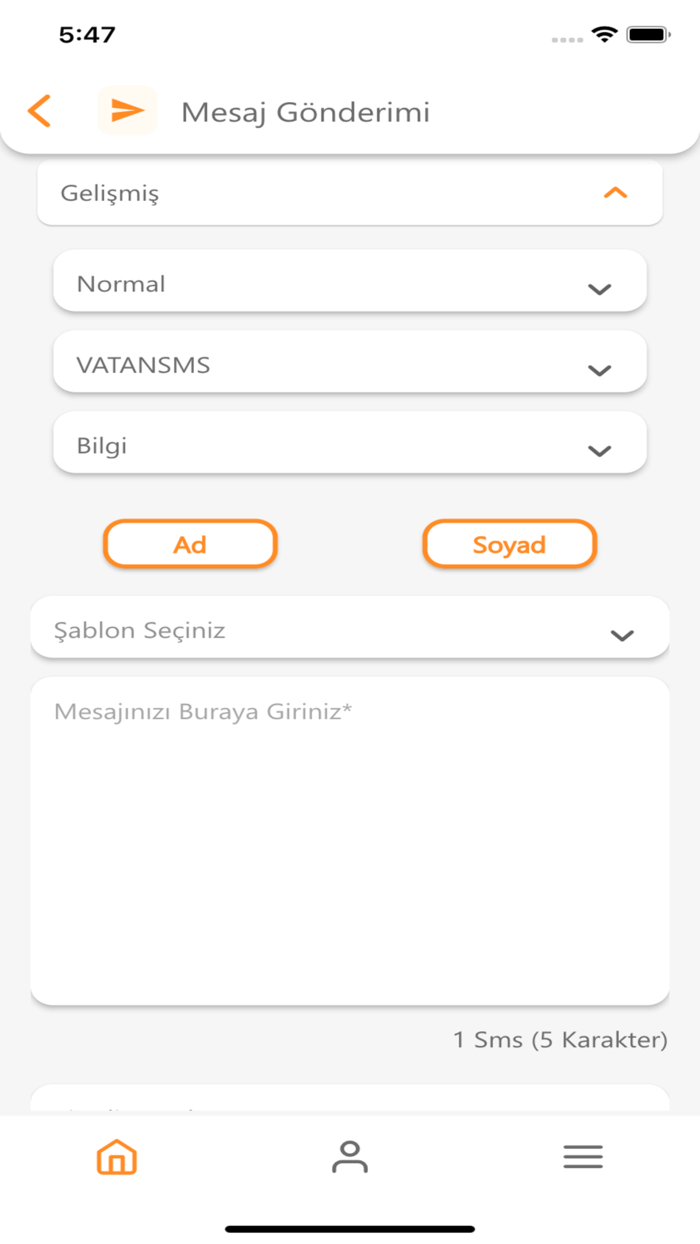The width and height of the screenshot is (700, 1244).
Task: Open the profile icon at the bottom
Action: pyautogui.click(x=349, y=1157)
